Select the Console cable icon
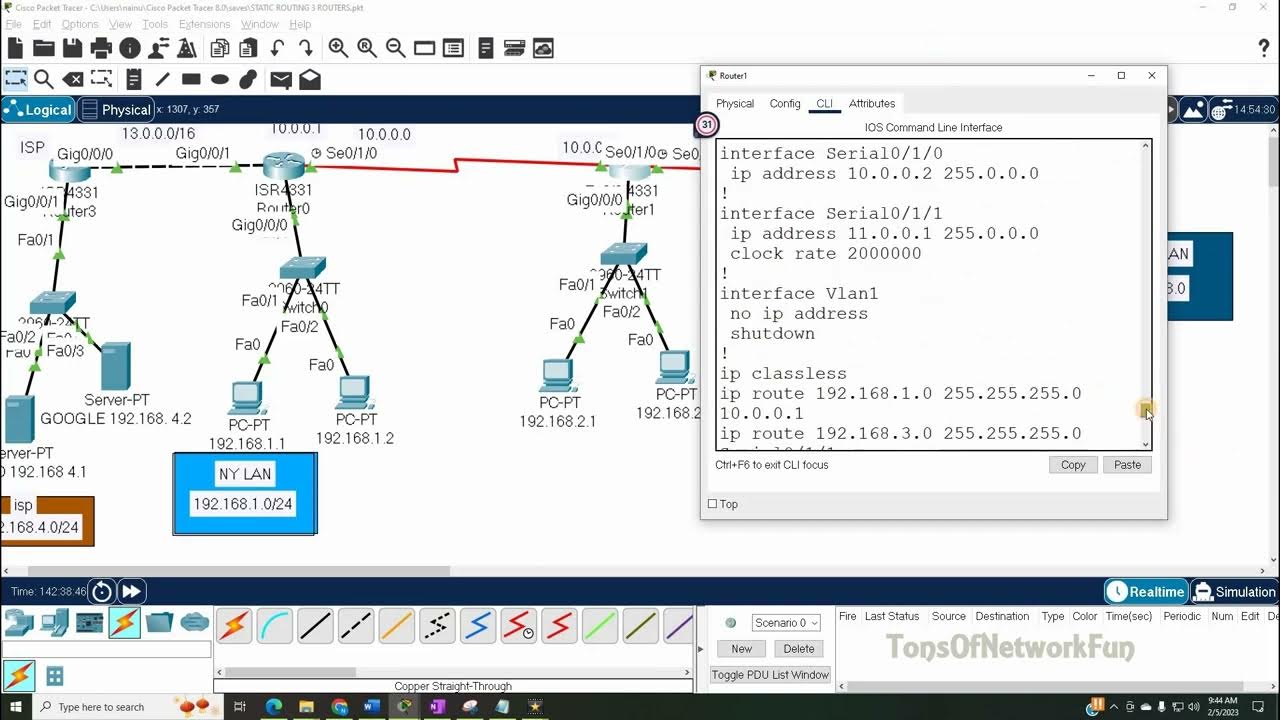The height and width of the screenshot is (720, 1280). (274, 626)
